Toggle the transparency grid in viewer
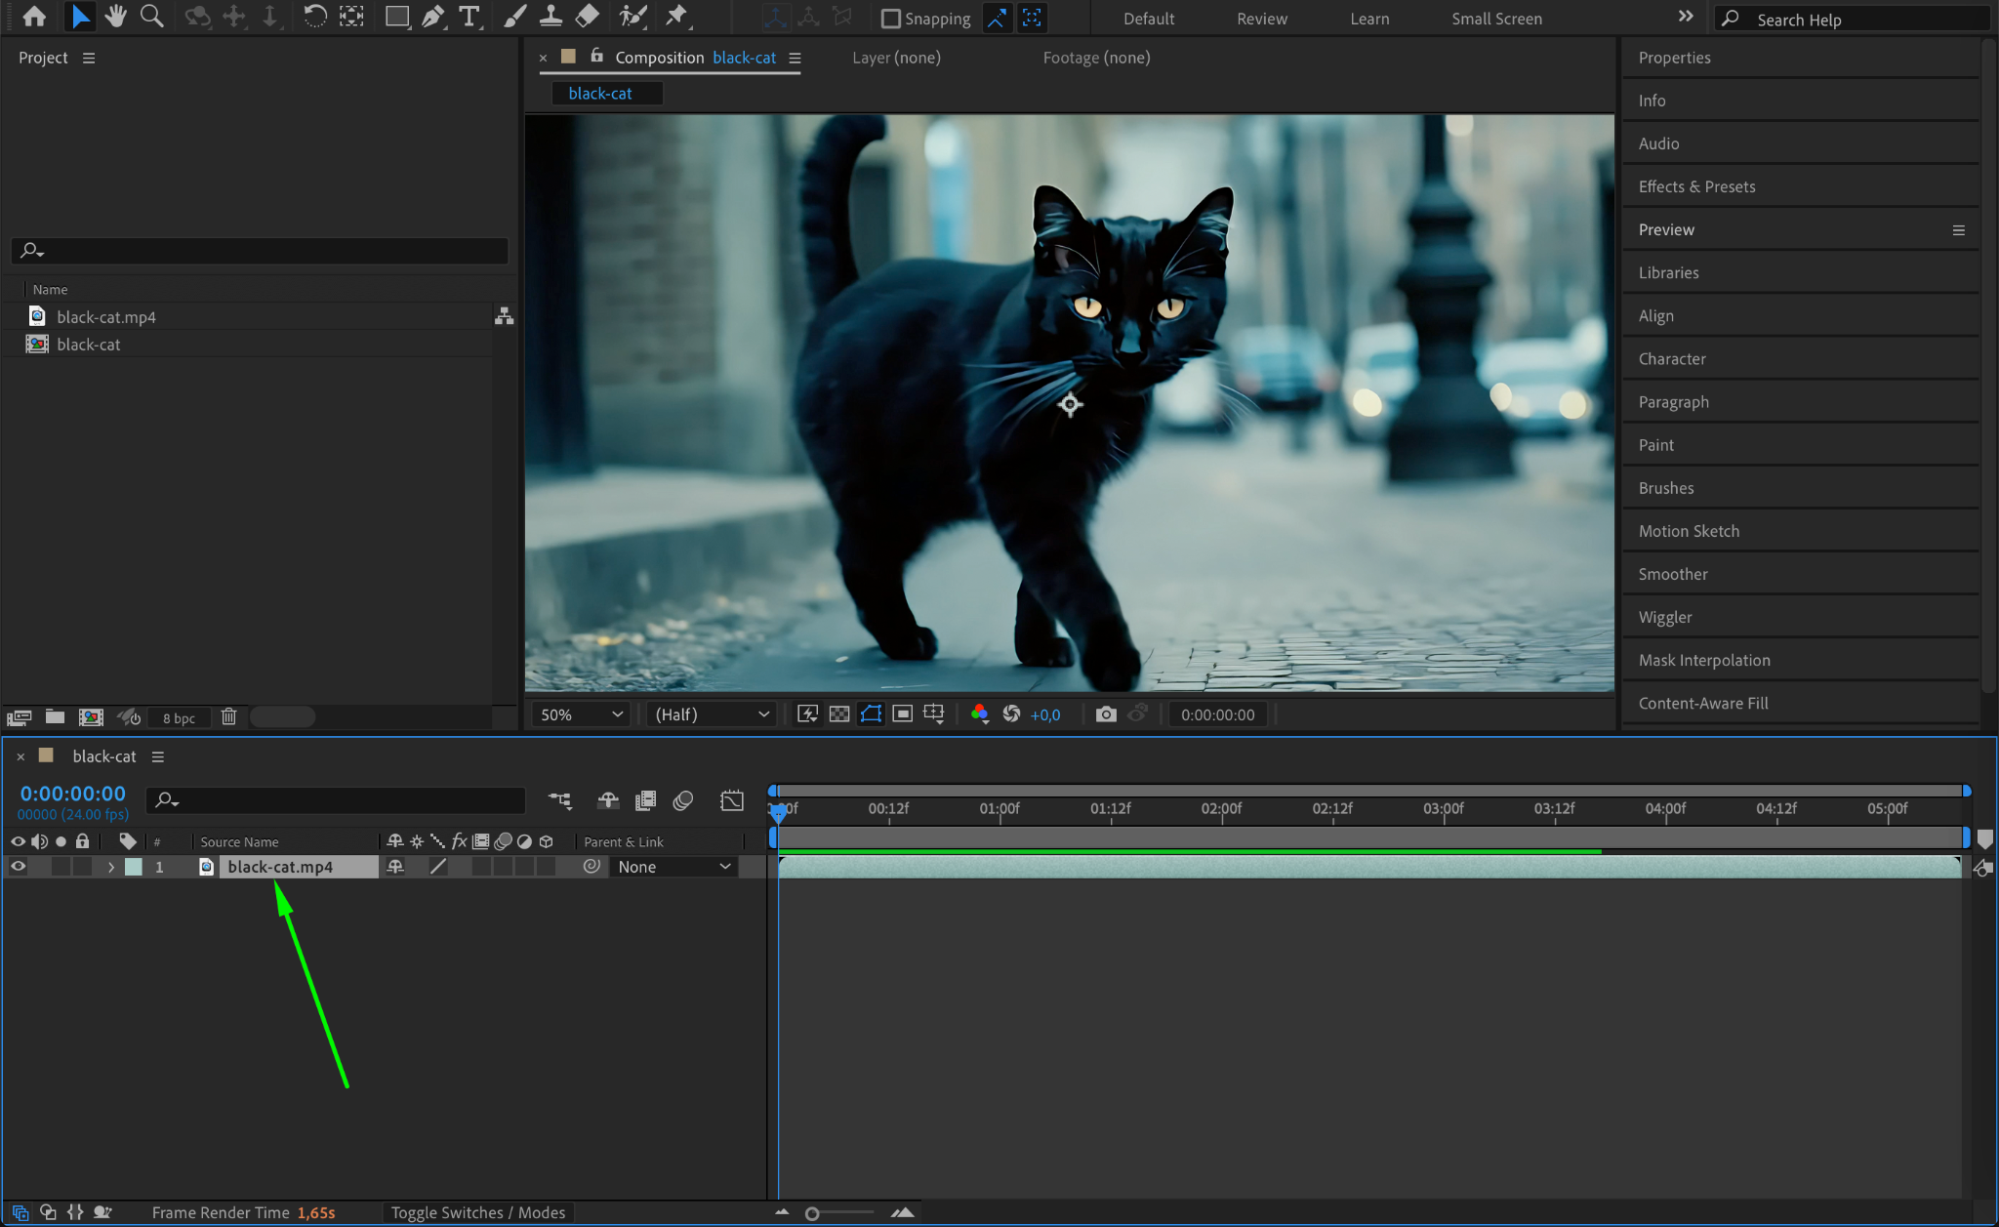The height and width of the screenshot is (1227, 1999). [x=839, y=714]
